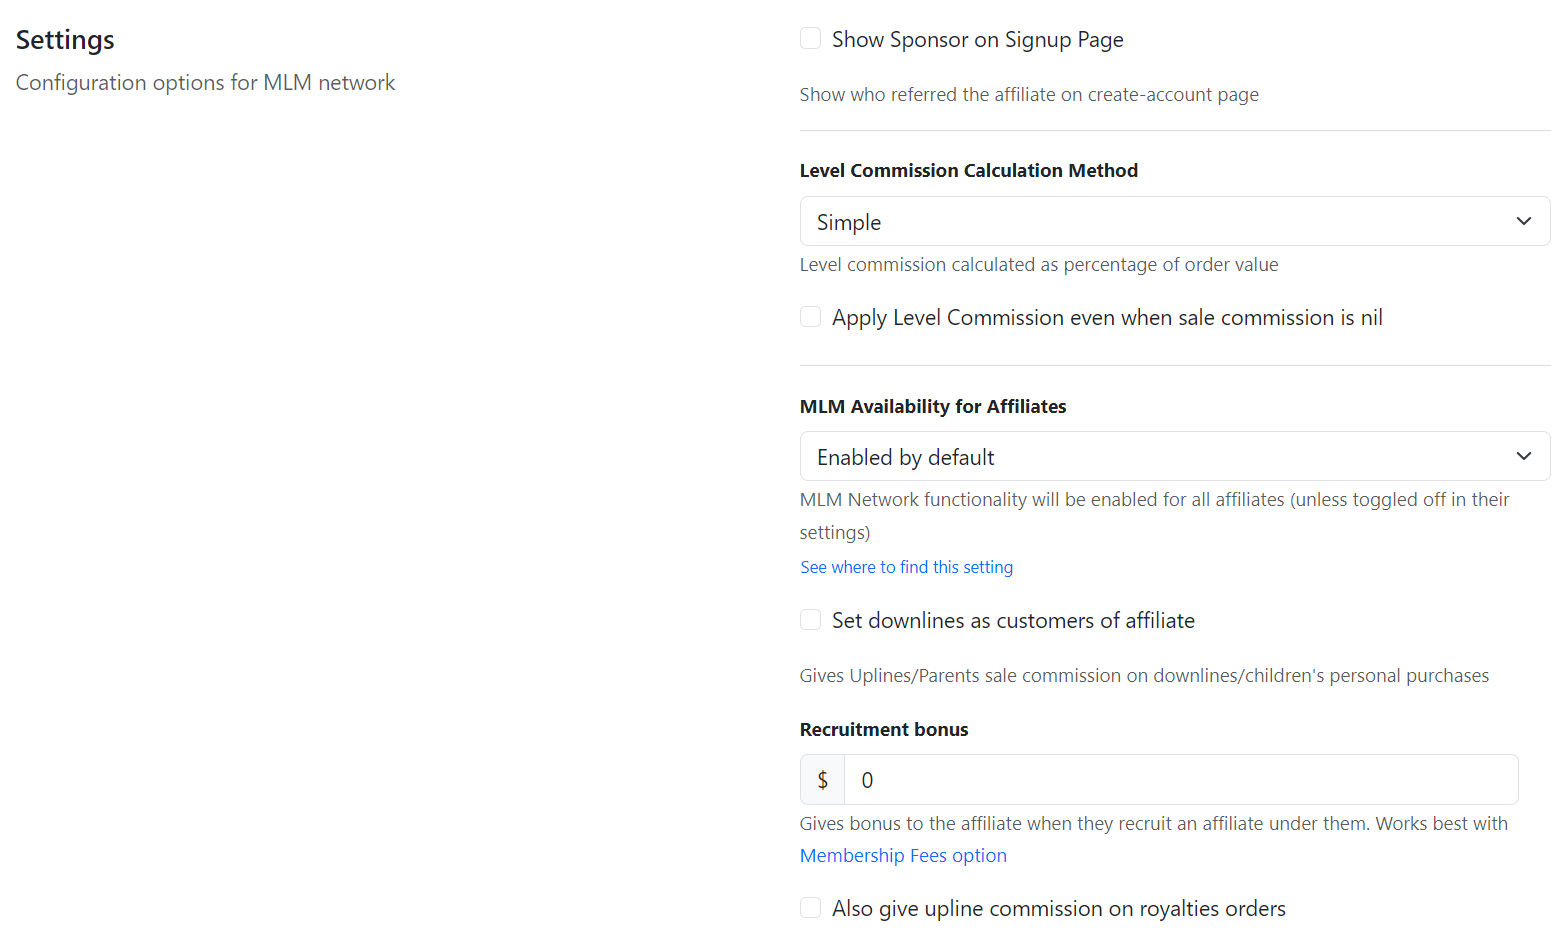Click the Recruitment bonus field label
The image size is (1566, 931).
[x=883, y=729]
